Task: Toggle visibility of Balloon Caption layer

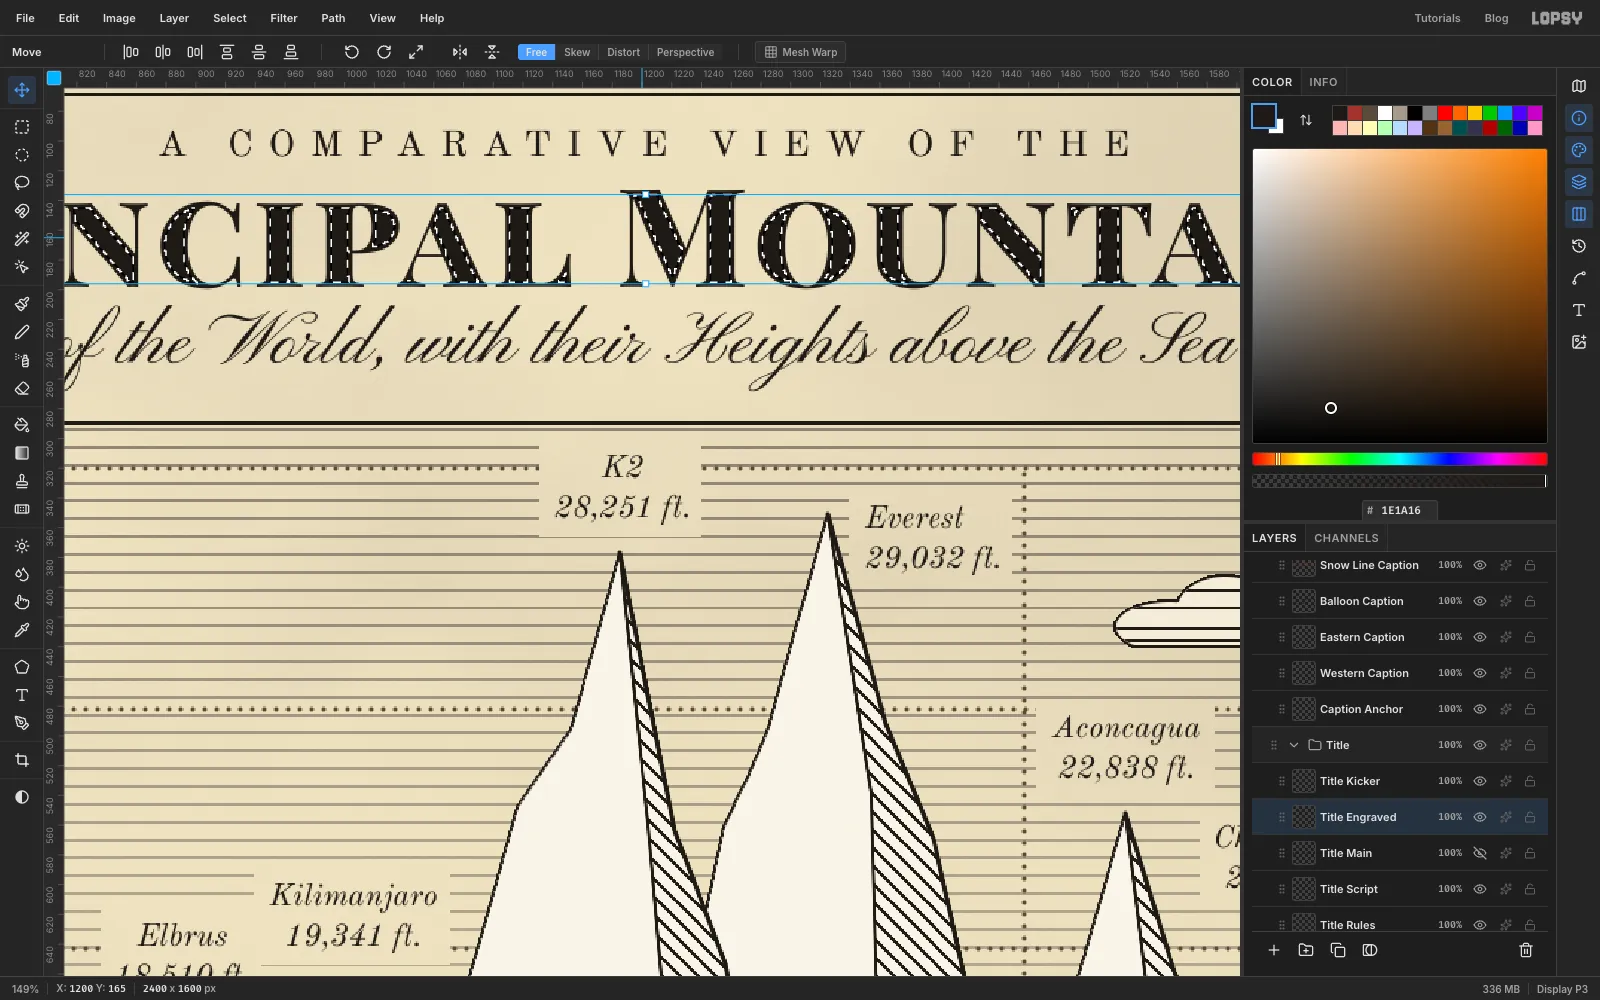Action: click(x=1480, y=601)
